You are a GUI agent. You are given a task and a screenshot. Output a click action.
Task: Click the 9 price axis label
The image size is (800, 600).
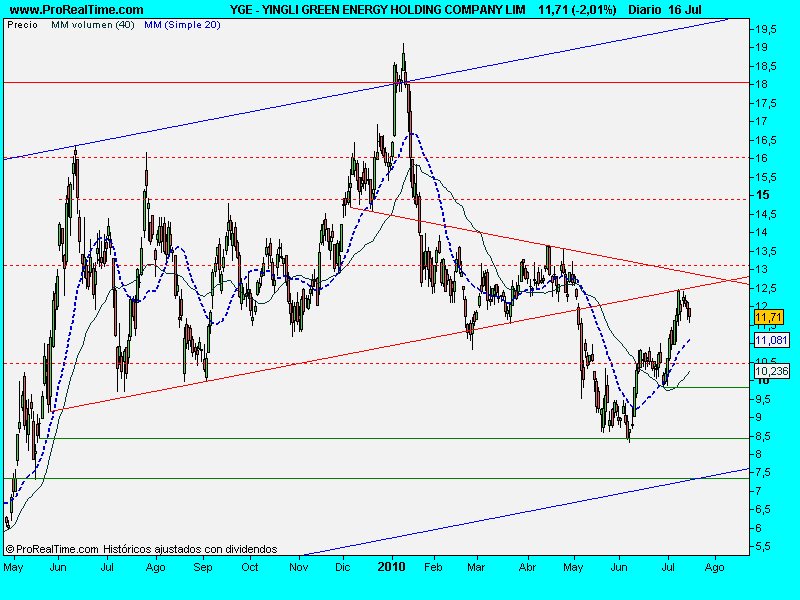759,417
